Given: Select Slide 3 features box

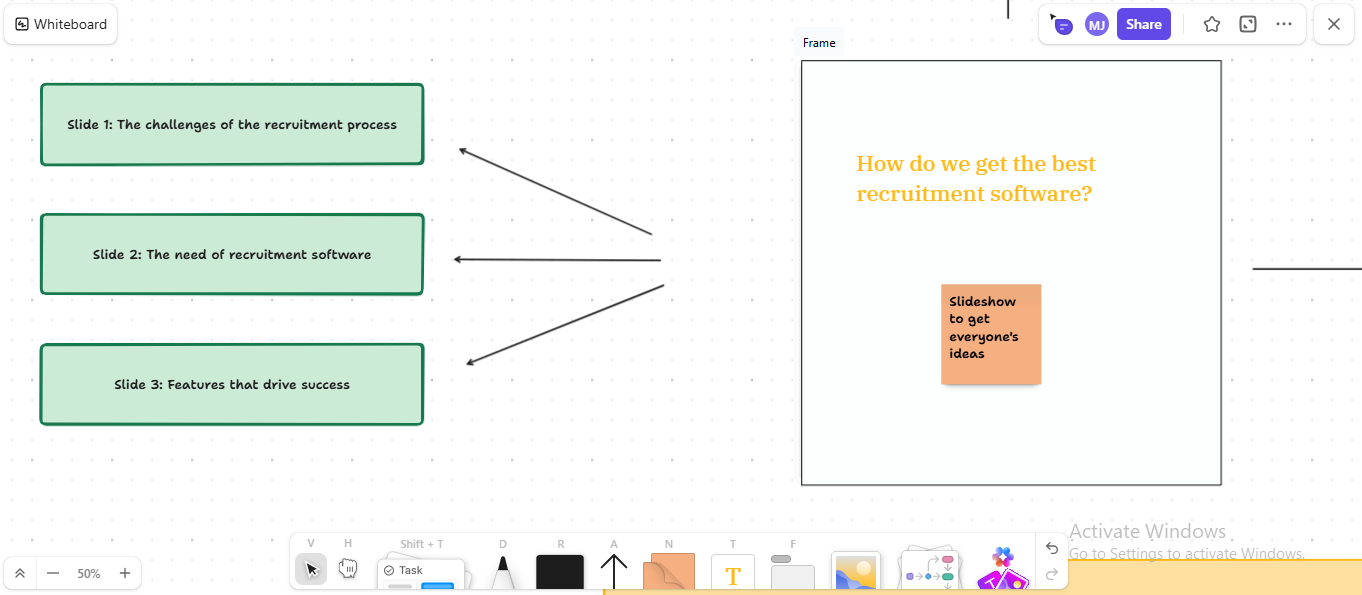Looking at the screenshot, I should [232, 384].
